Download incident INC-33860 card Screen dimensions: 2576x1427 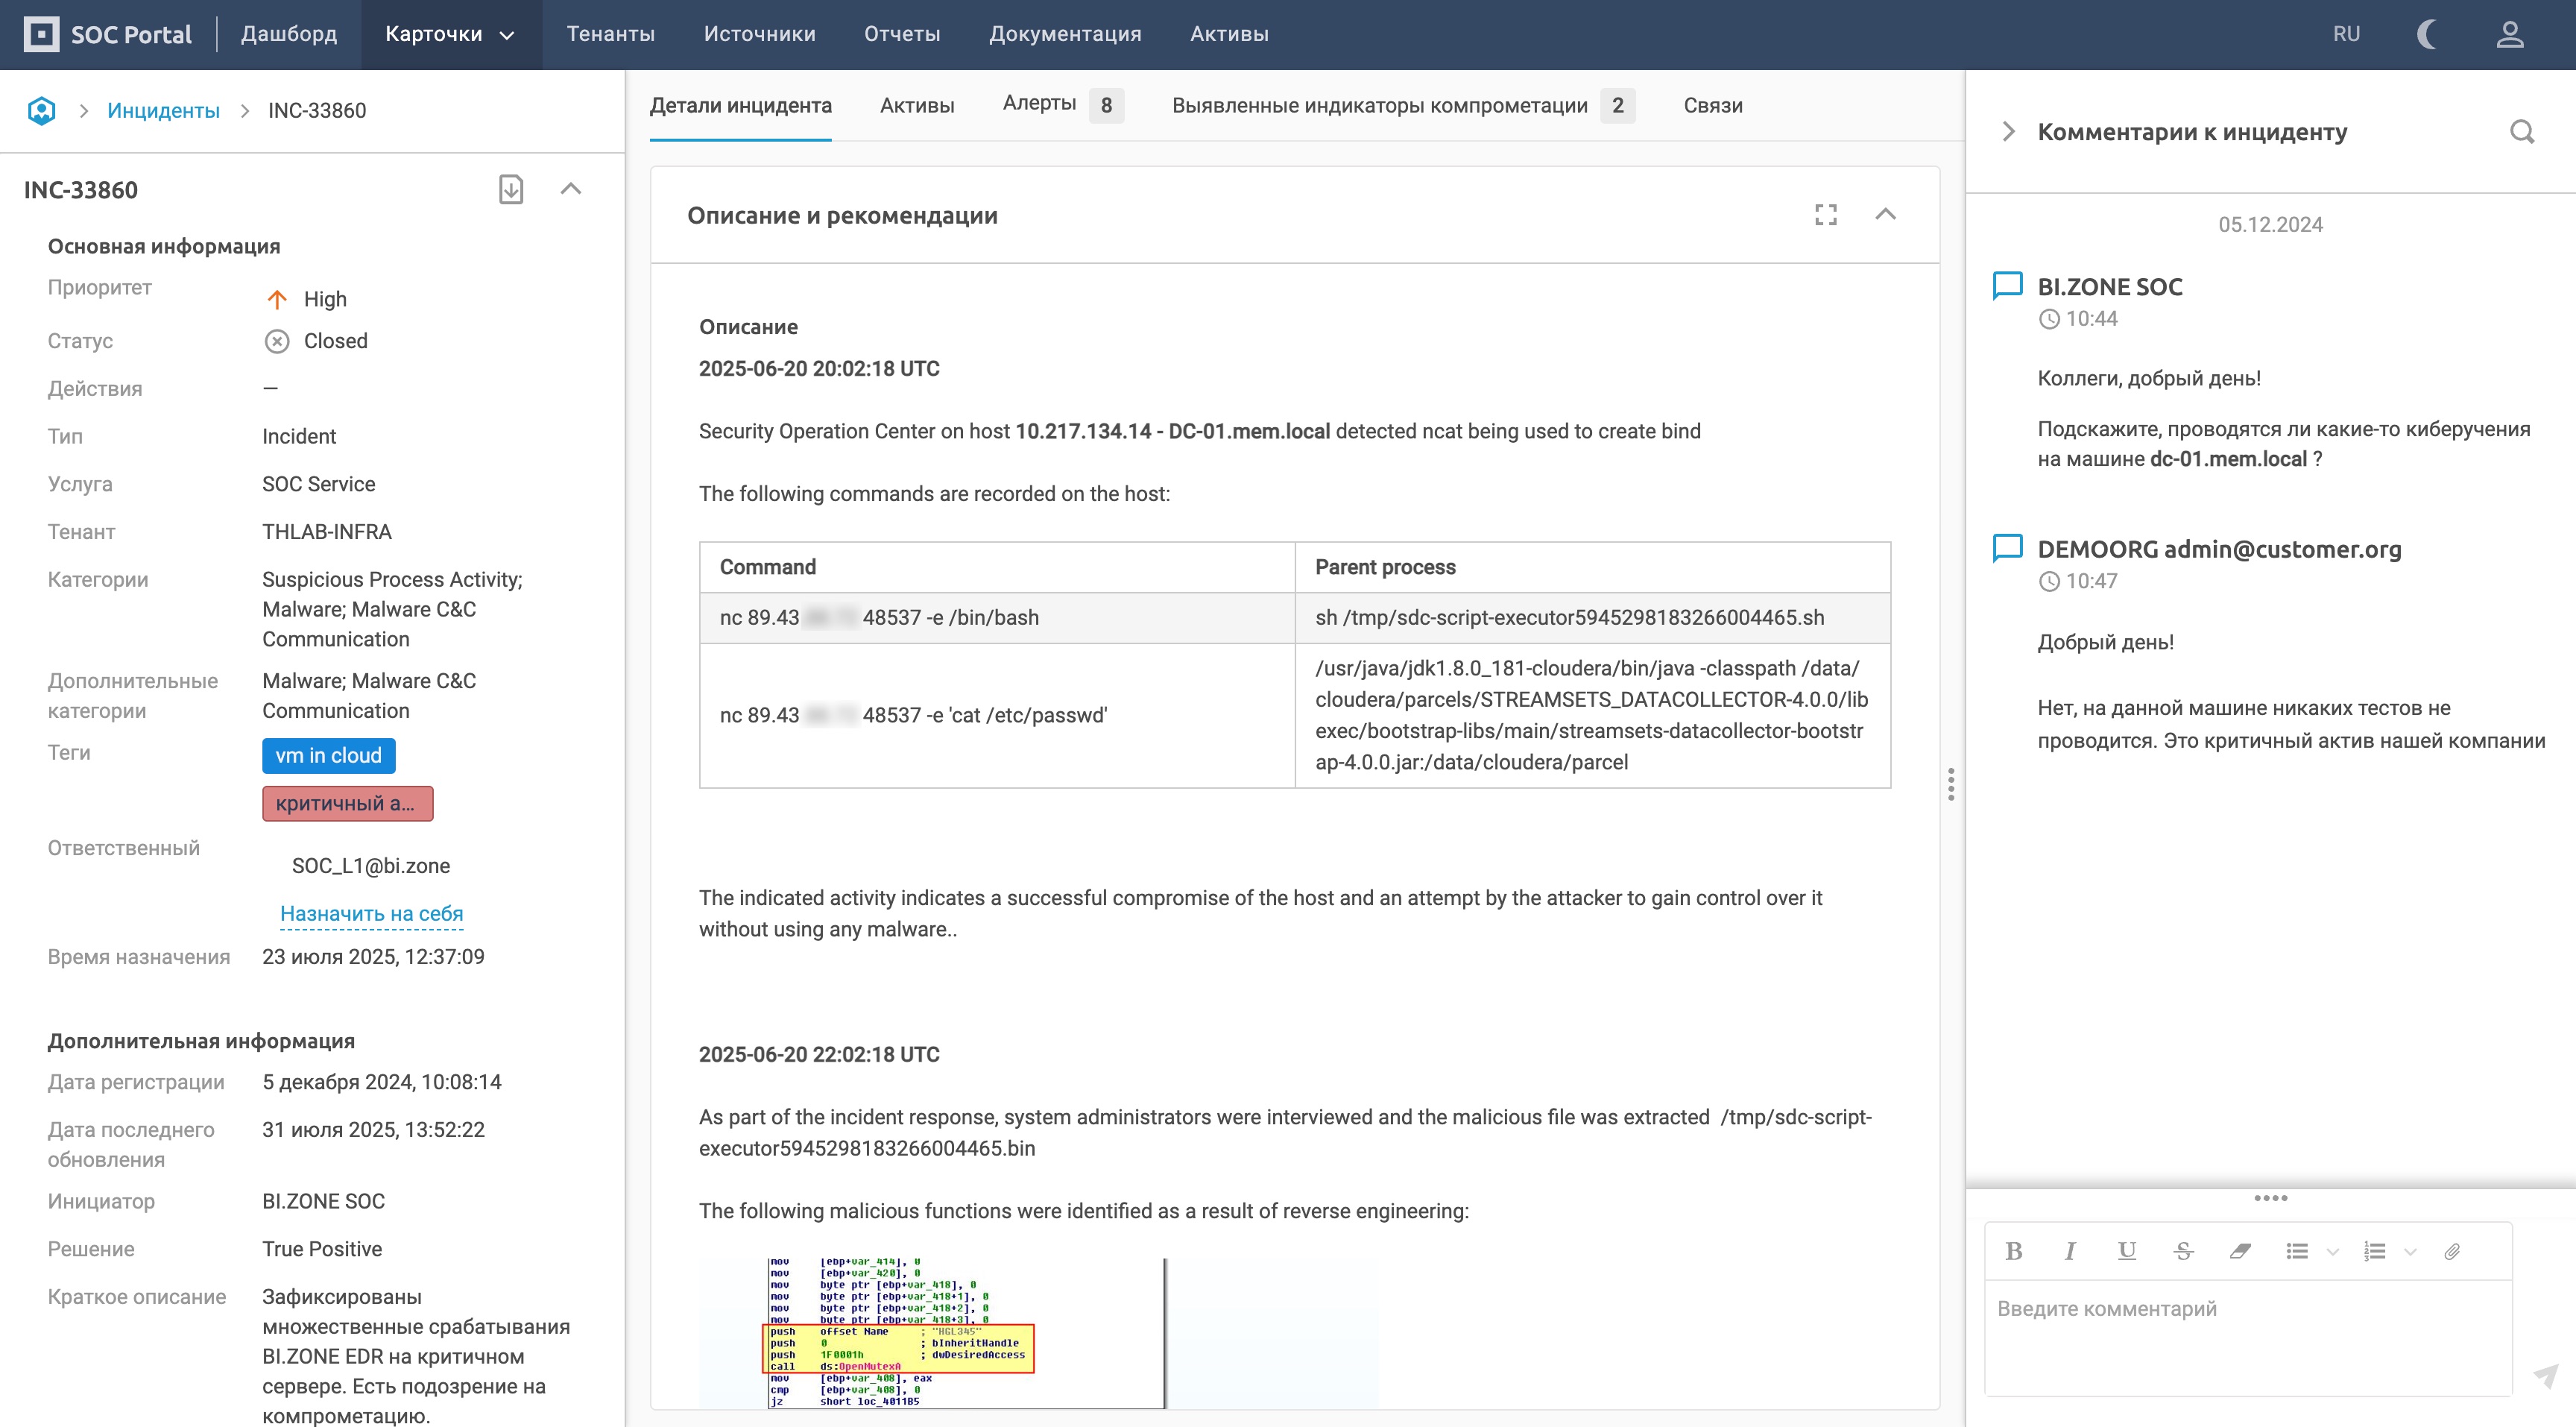[511, 189]
